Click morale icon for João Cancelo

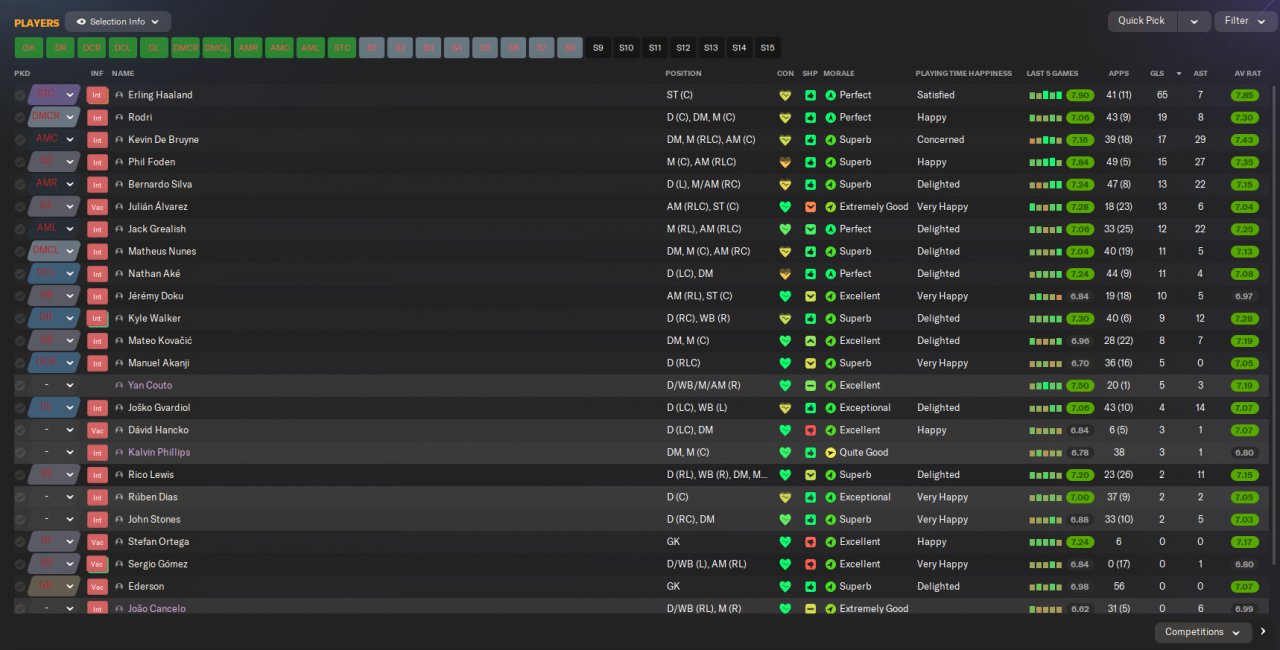[x=830, y=609]
